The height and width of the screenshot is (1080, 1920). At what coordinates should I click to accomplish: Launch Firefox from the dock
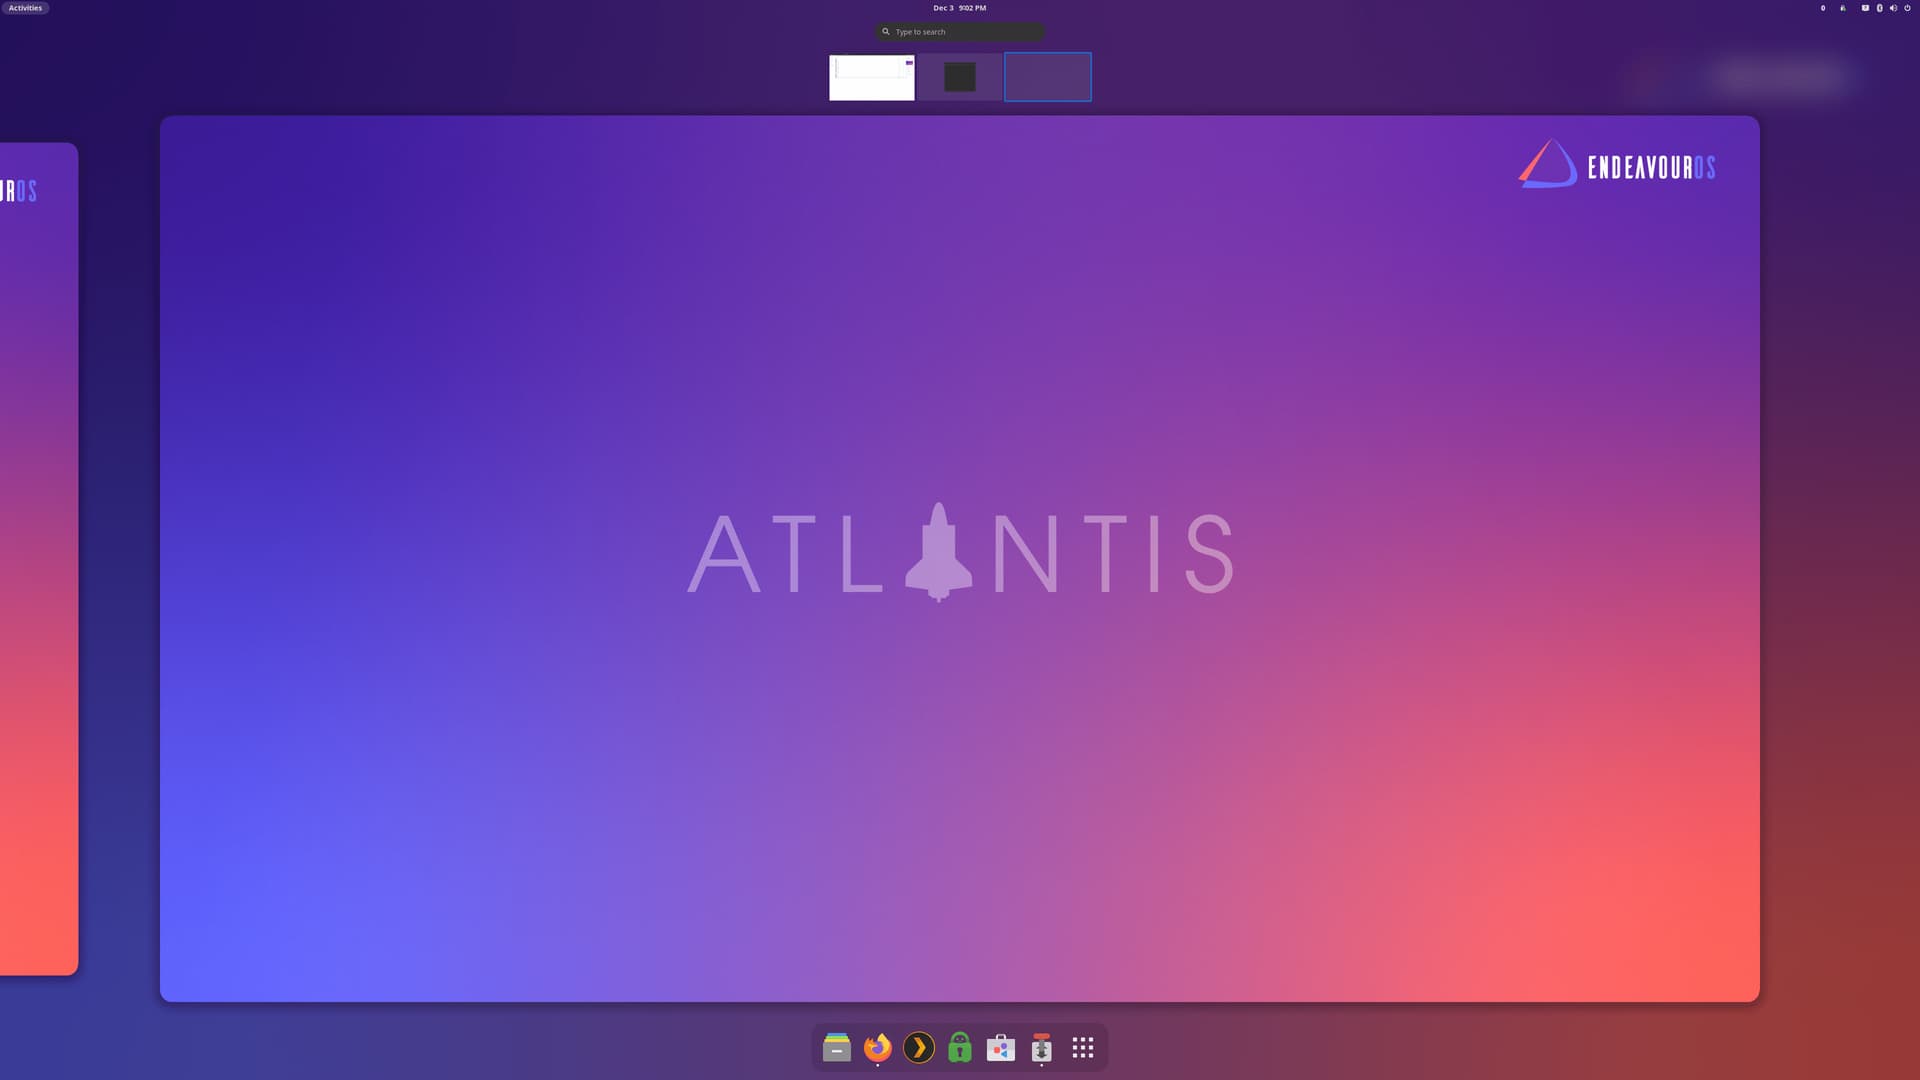click(878, 1047)
